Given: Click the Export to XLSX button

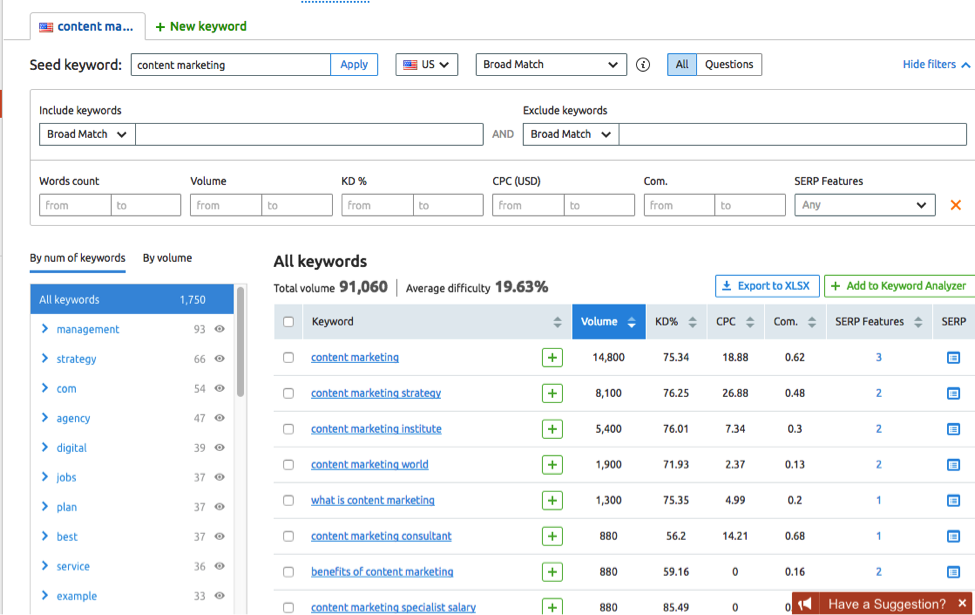Looking at the screenshot, I should (x=767, y=286).
